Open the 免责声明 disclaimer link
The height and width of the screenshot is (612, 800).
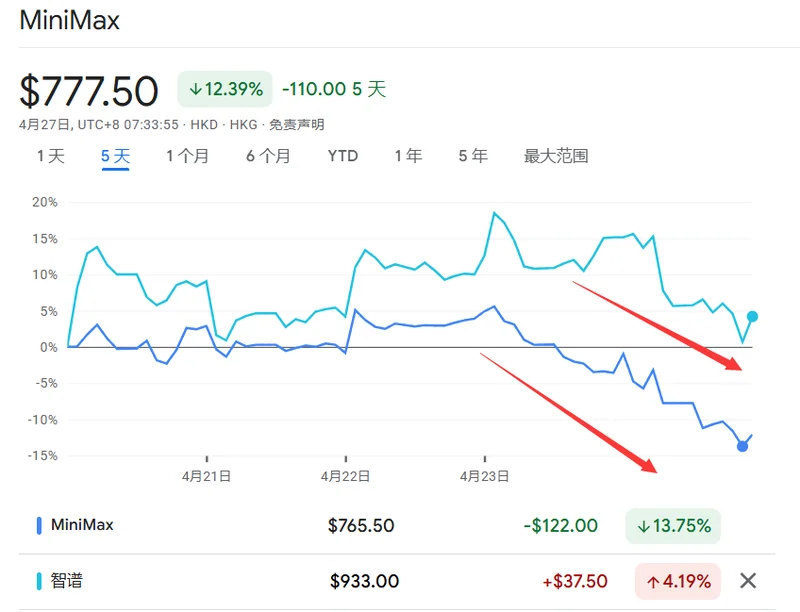[294, 125]
